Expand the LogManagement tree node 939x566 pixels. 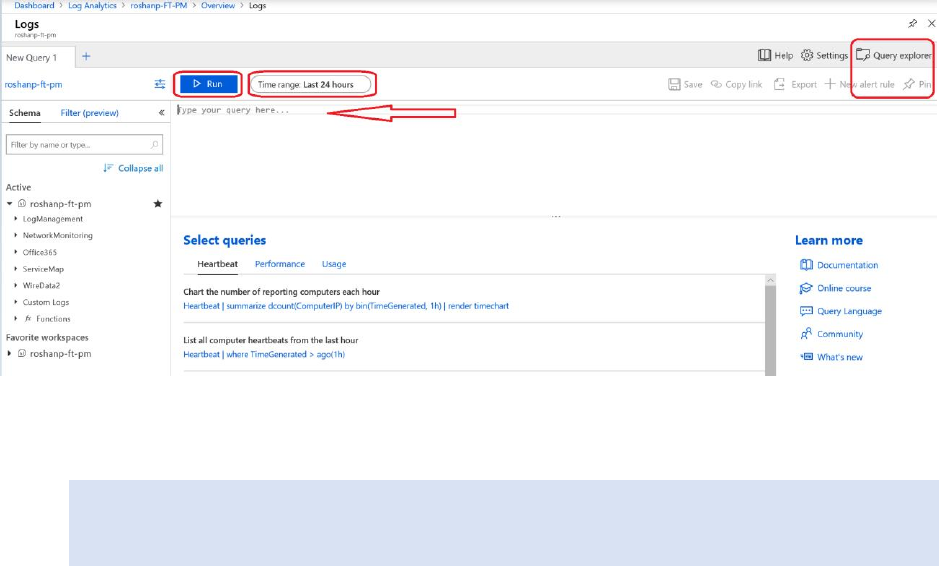coord(16,219)
